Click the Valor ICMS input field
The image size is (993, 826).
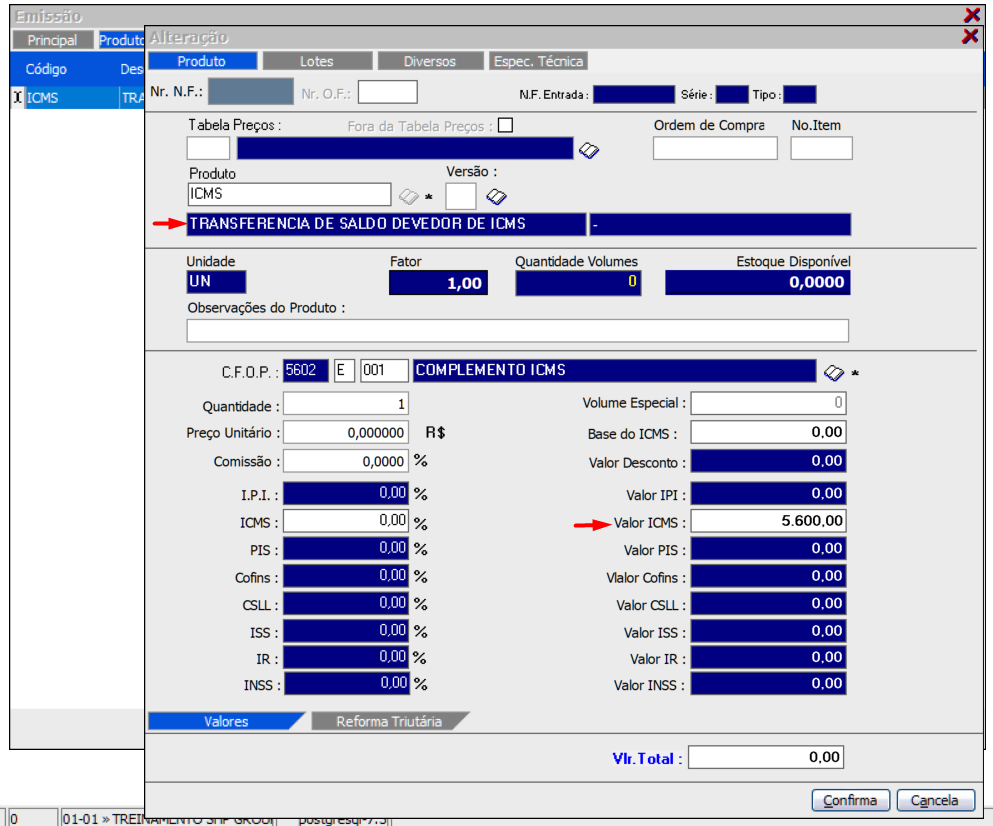pos(768,521)
